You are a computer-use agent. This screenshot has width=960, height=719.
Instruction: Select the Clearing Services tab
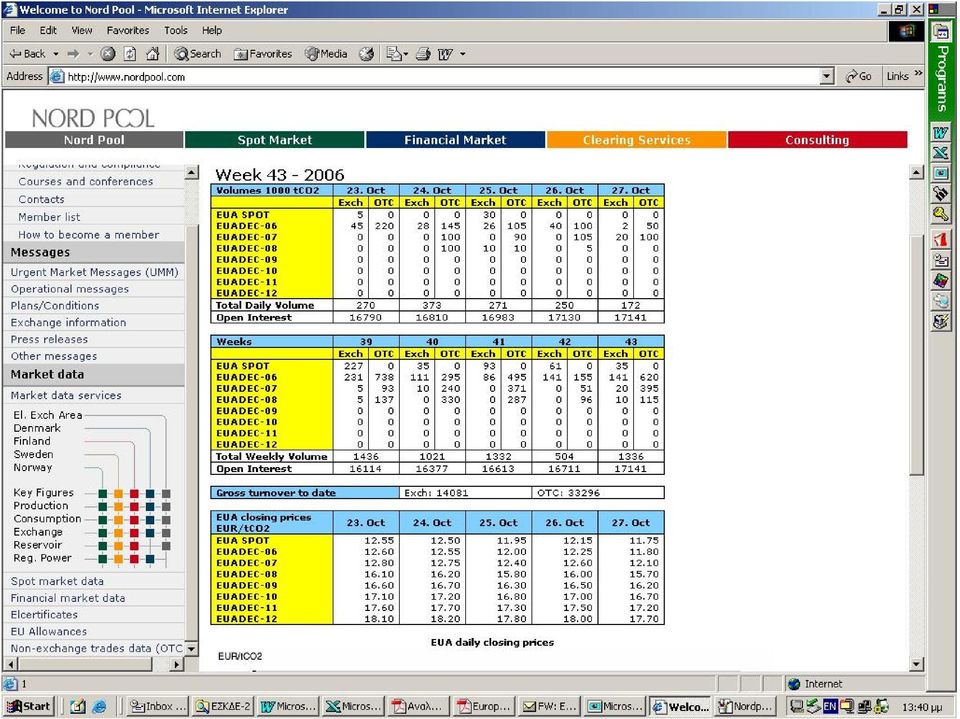tap(636, 140)
